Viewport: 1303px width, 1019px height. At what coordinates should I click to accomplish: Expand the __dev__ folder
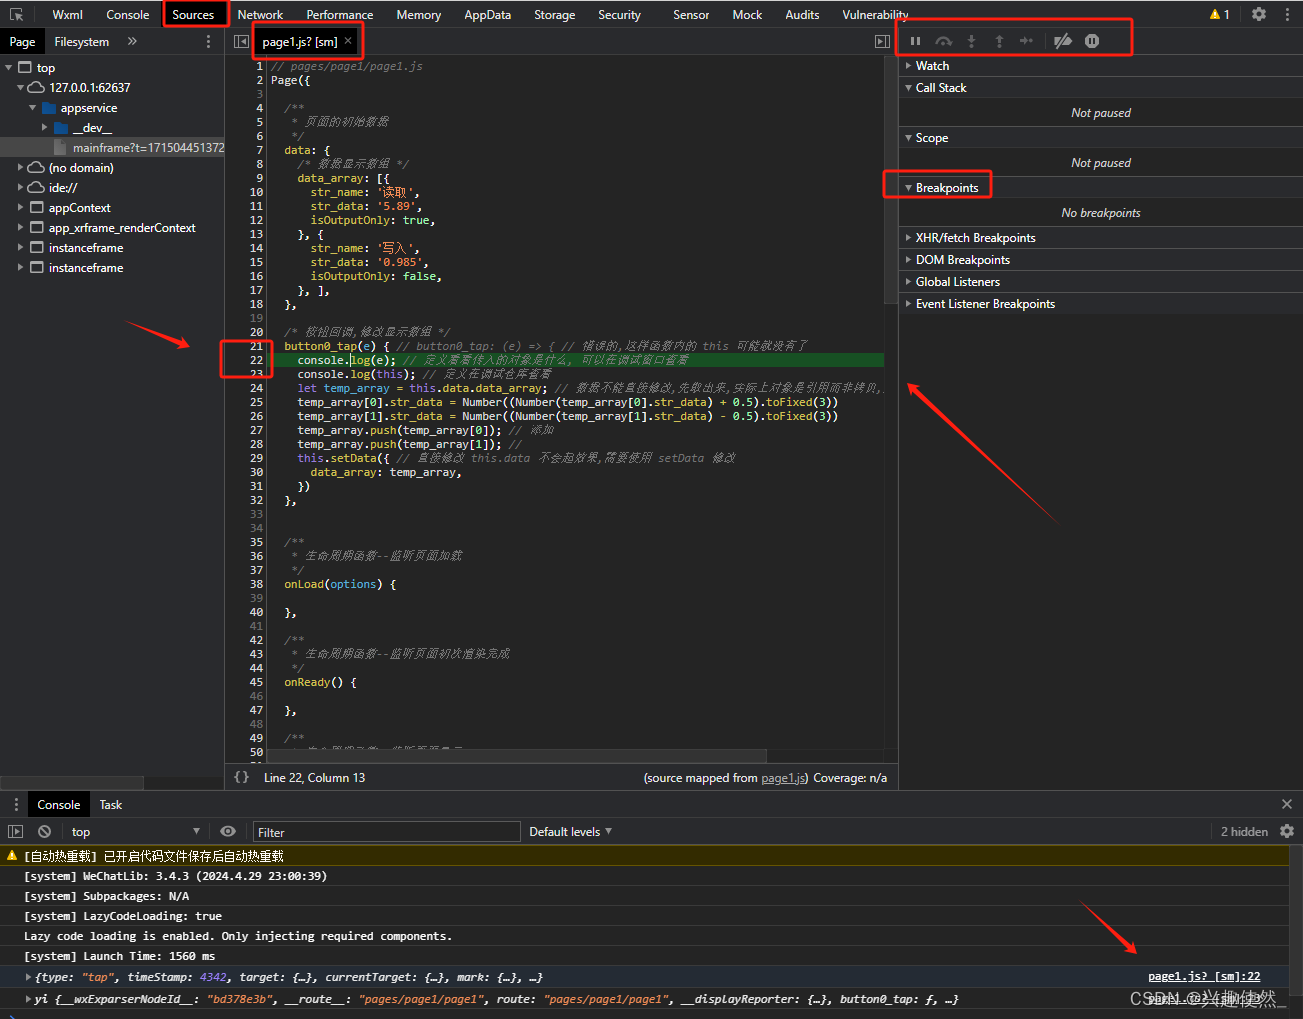44,128
